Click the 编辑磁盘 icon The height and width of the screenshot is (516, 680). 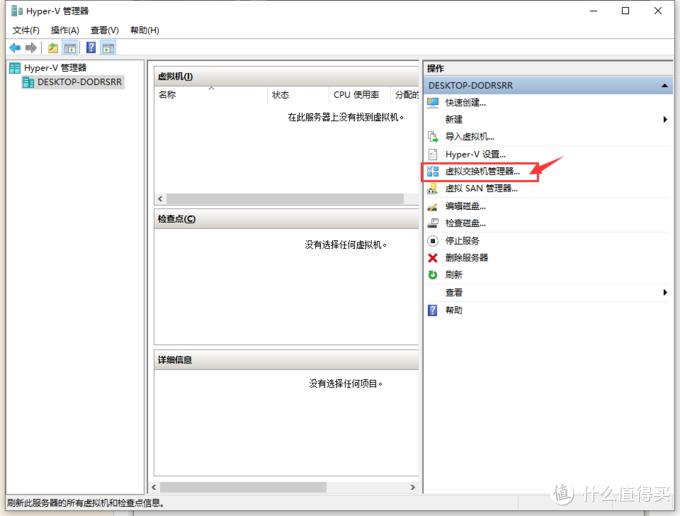click(x=432, y=206)
